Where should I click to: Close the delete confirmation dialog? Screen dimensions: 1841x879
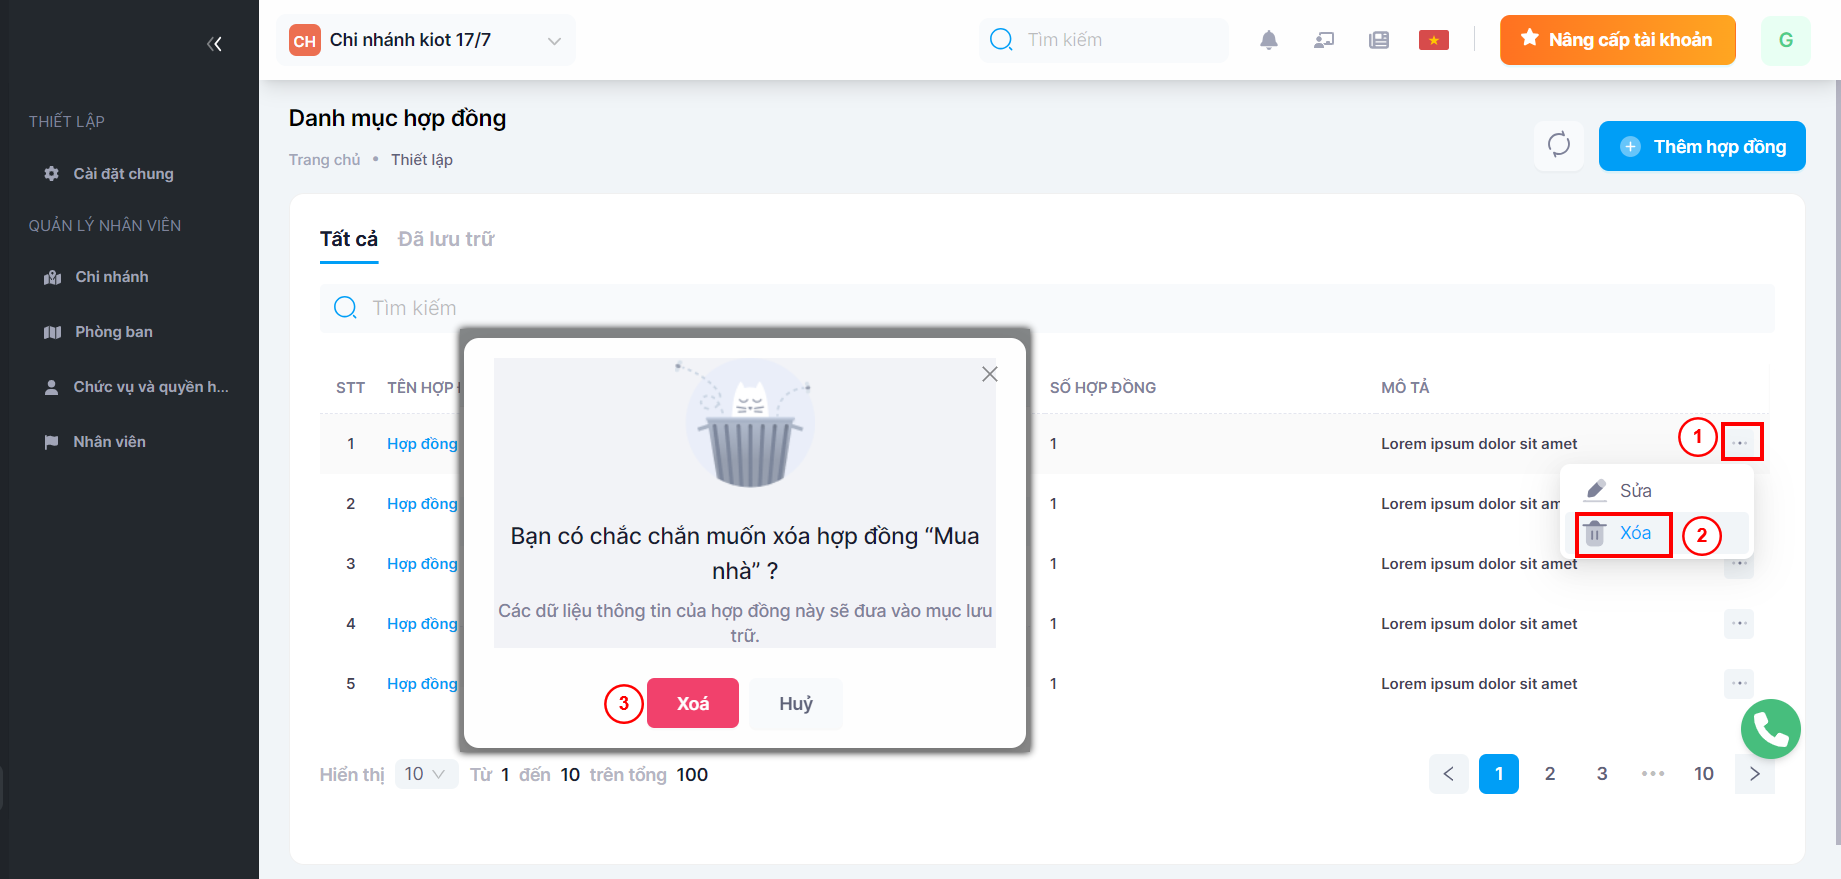coord(989,374)
